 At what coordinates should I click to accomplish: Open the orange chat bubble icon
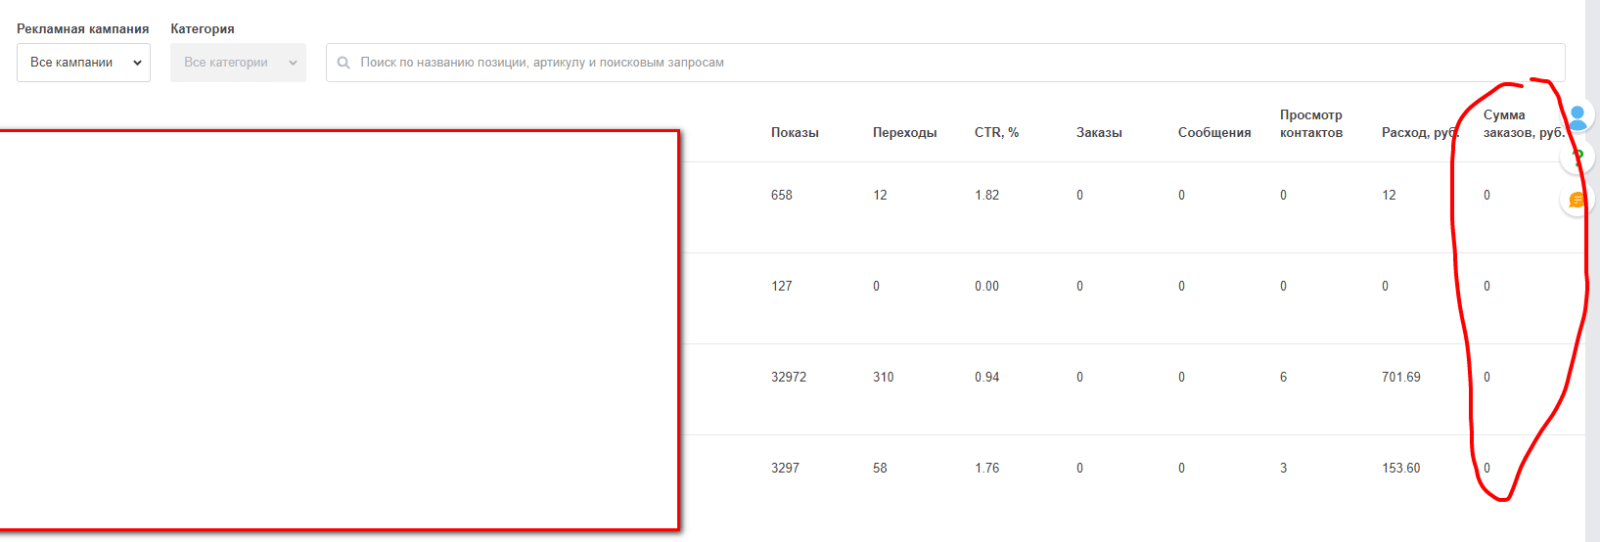coord(1577,200)
